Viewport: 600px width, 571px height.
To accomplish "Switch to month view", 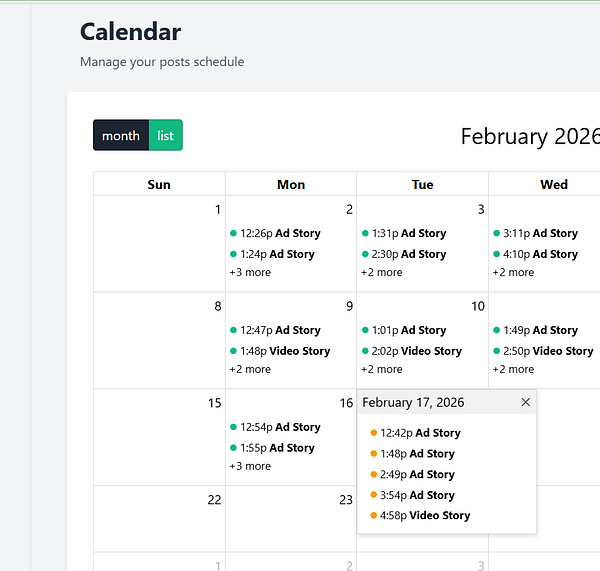I will (121, 136).
